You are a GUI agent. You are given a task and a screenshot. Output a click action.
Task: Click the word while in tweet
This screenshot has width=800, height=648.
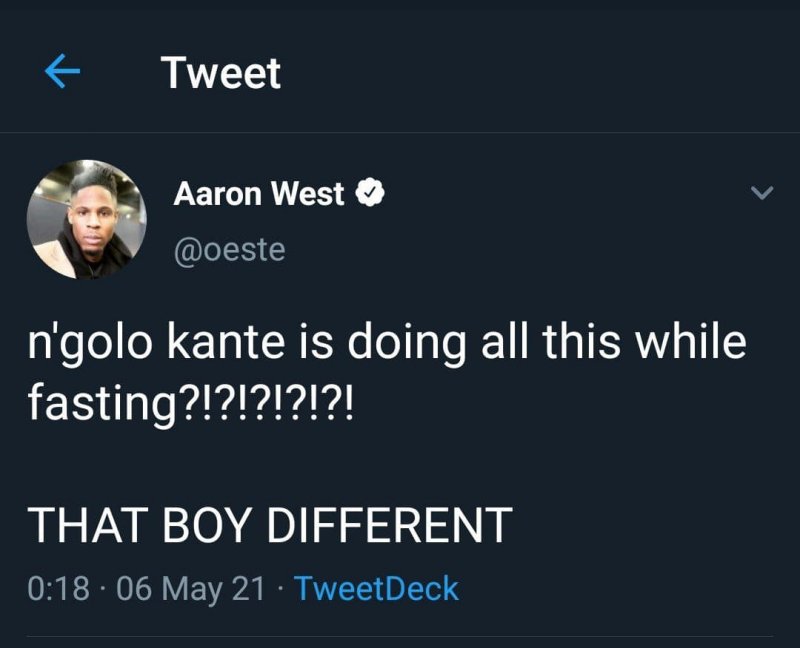pos(691,343)
